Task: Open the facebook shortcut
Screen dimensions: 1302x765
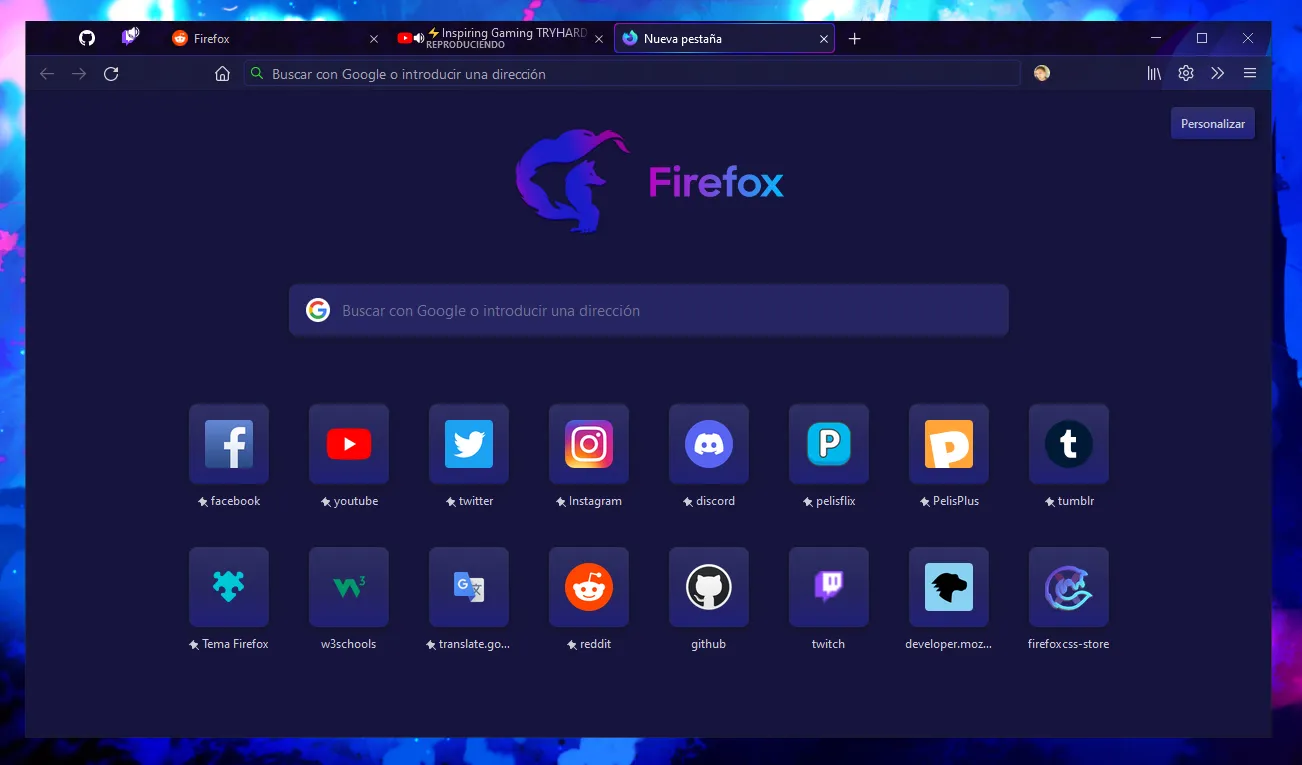Action: pos(229,444)
